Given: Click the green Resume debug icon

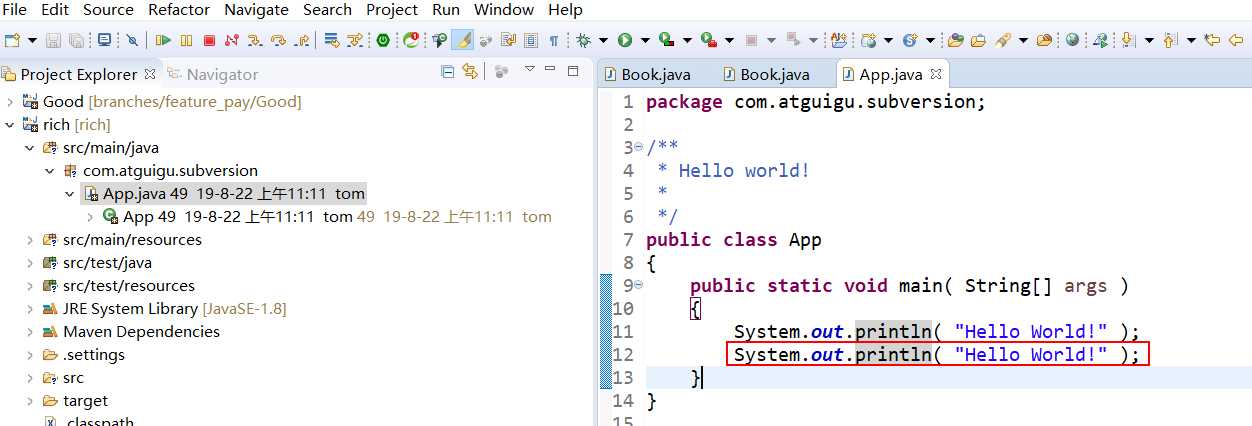Looking at the screenshot, I should point(162,40).
